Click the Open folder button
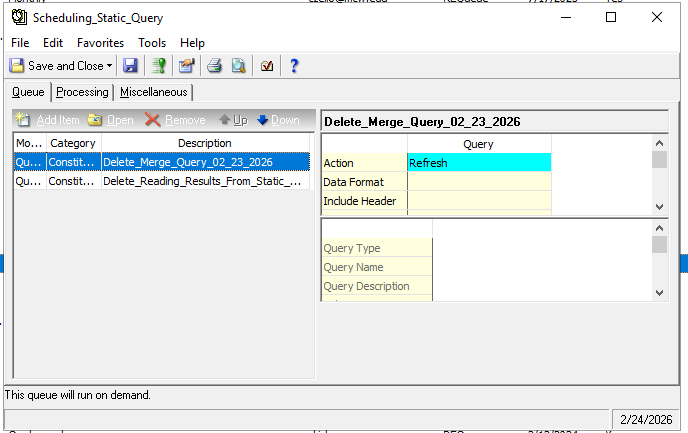Image resolution: width=688 pixels, height=433 pixels. pos(111,120)
